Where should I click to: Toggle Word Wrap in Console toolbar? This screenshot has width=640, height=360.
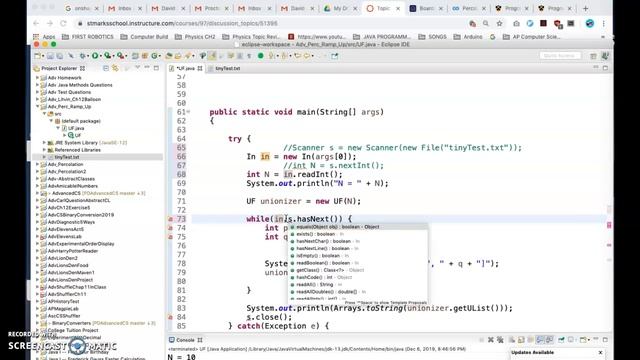click(x=531, y=340)
